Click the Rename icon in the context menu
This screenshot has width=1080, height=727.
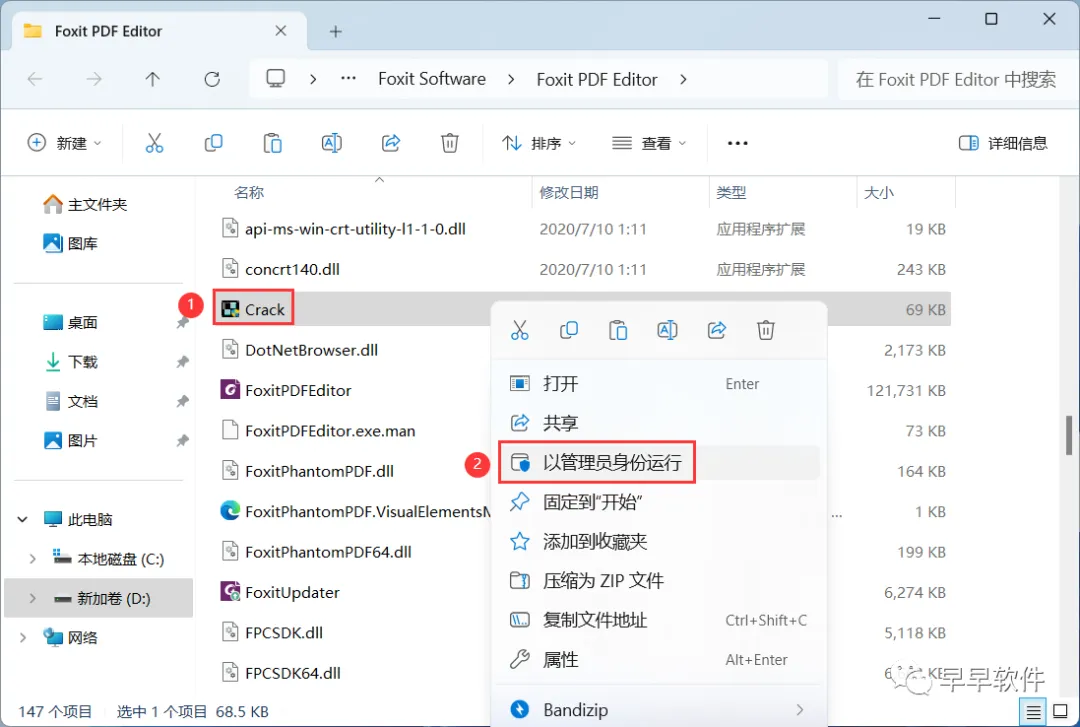(667, 330)
